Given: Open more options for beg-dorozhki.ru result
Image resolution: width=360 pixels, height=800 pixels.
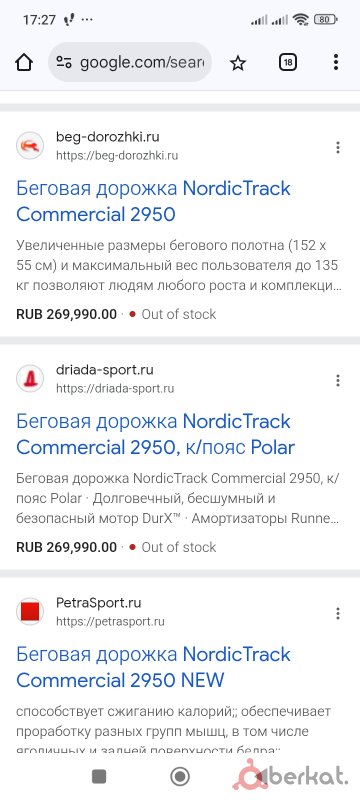Looking at the screenshot, I should pyautogui.click(x=338, y=147).
